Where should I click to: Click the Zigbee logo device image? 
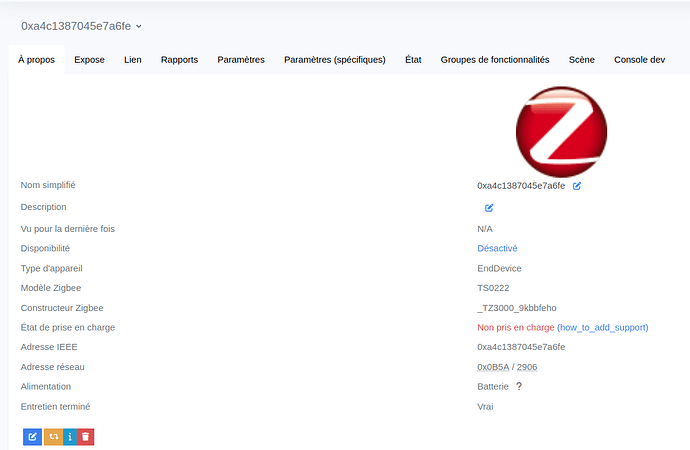562,132
